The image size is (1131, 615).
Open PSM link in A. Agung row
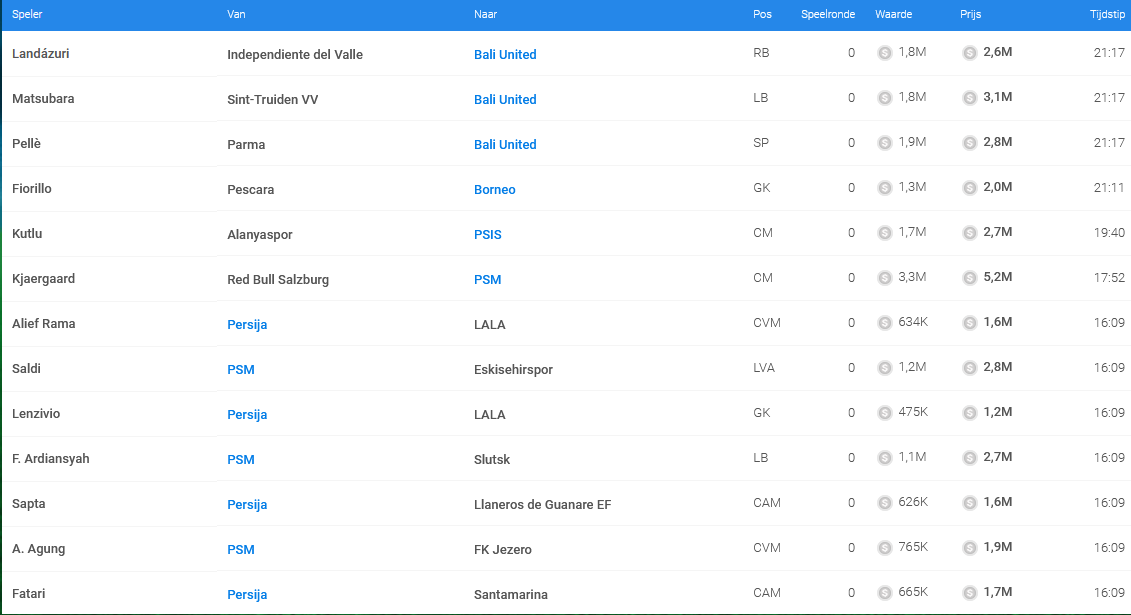coord(240,549)
